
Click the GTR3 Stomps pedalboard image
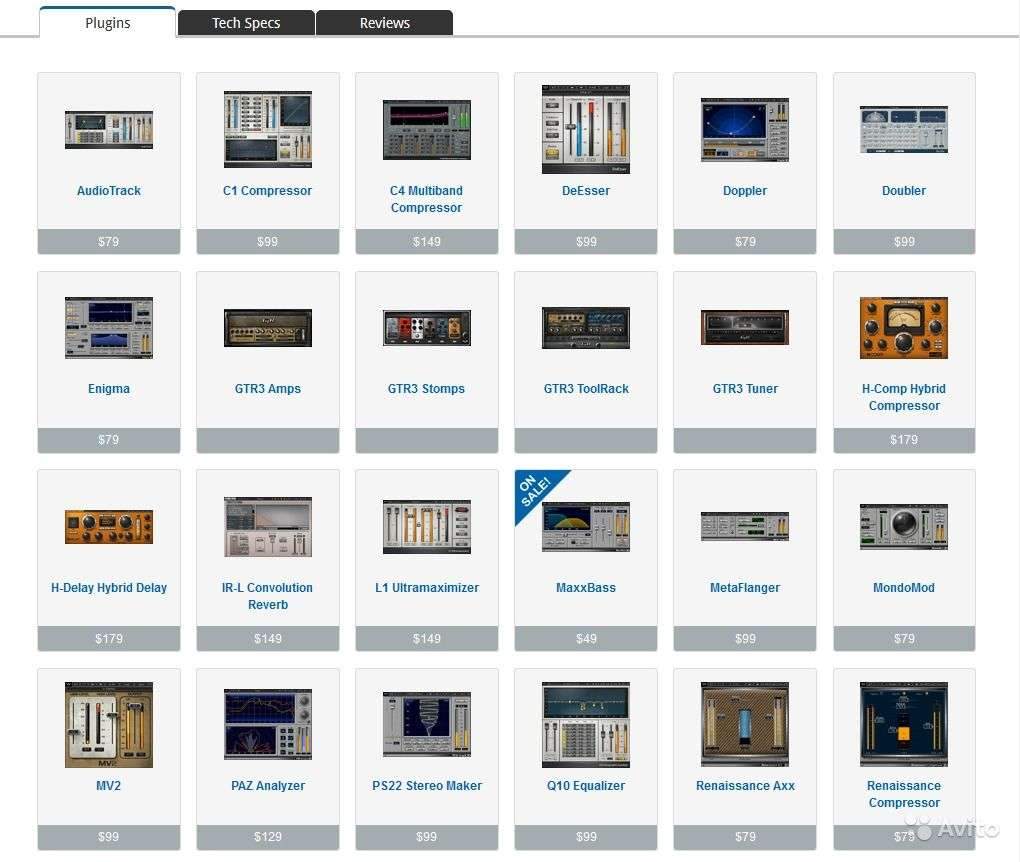427,328
